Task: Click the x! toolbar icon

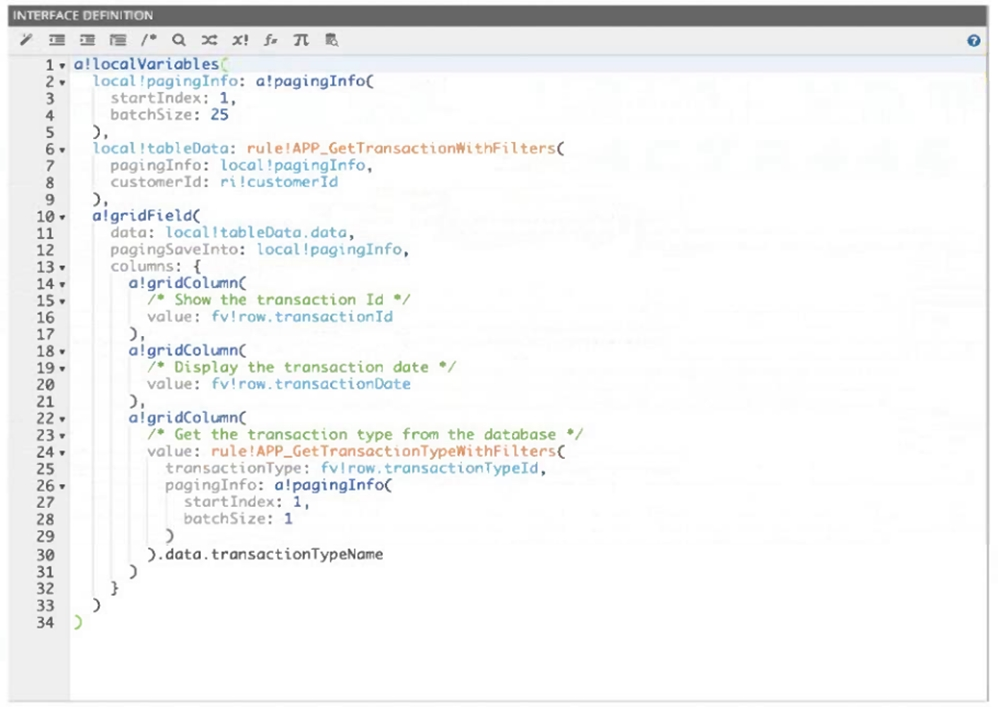Action: [240, 40]
